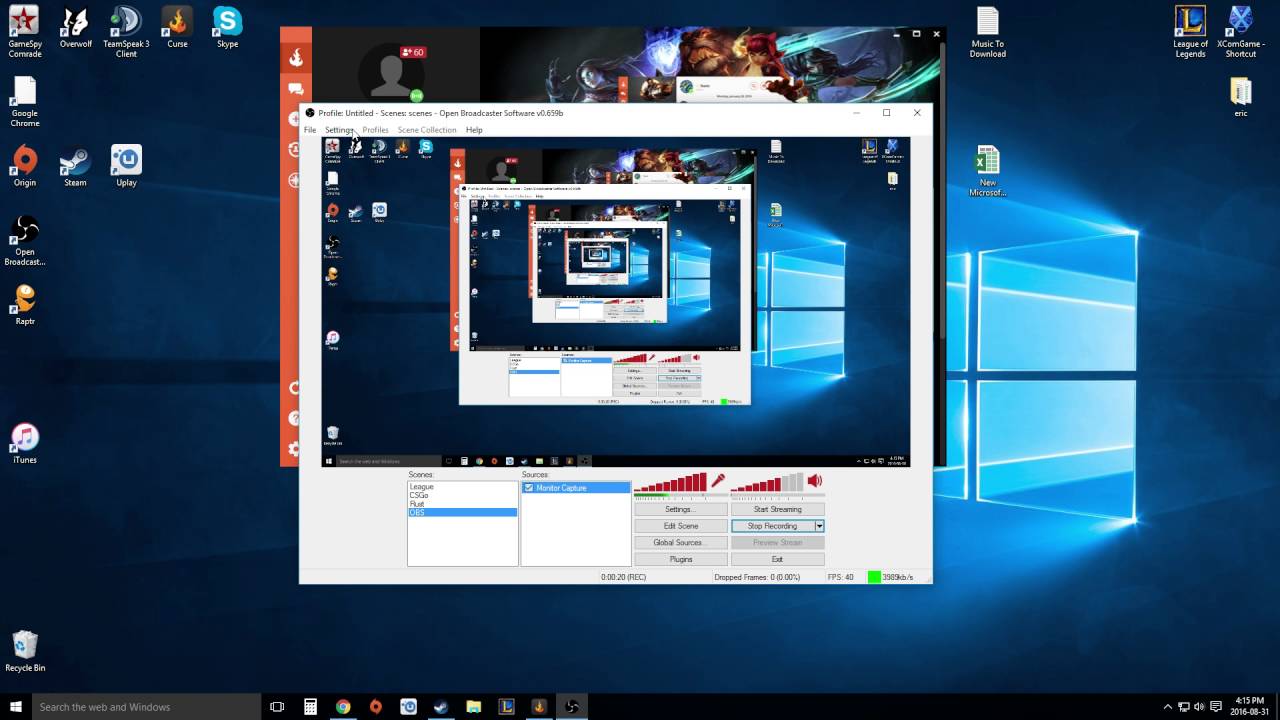Open the Action Center notifications icon

(x=1214, y=706)
